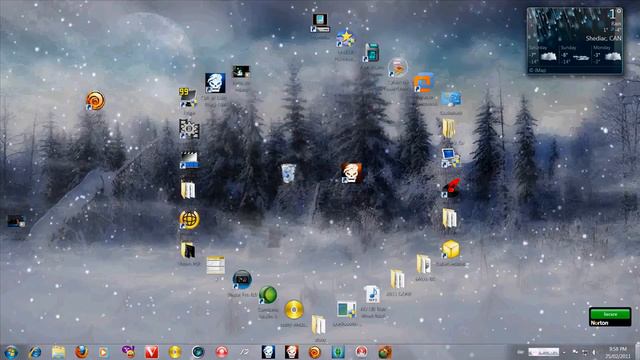Open the folder with picture thumbnail

click(423, 264)
